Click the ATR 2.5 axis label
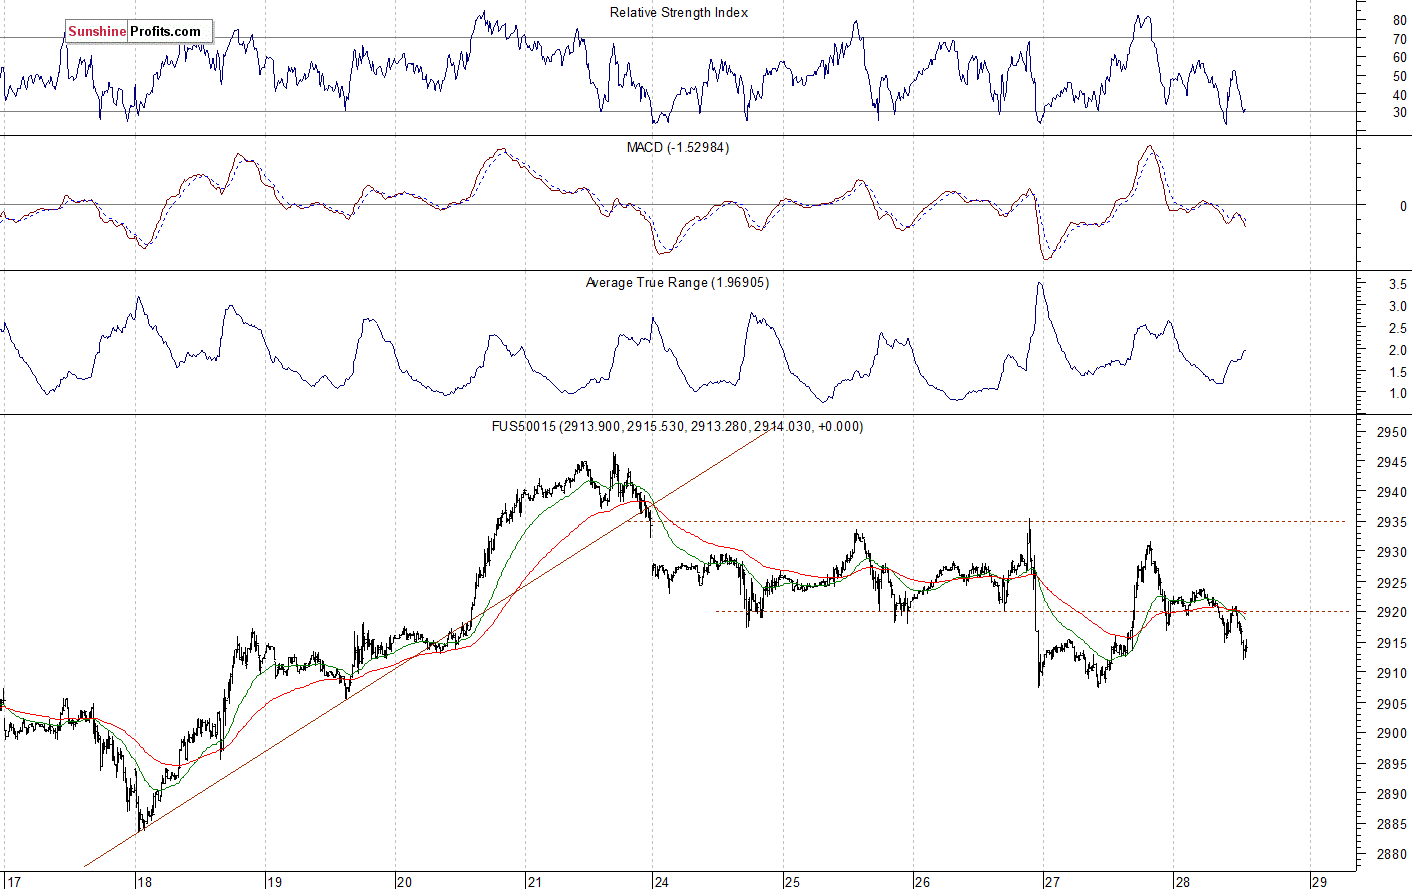Image resolution: width=1412 pixels, height=889 pixels. (x=1397, y=329)
